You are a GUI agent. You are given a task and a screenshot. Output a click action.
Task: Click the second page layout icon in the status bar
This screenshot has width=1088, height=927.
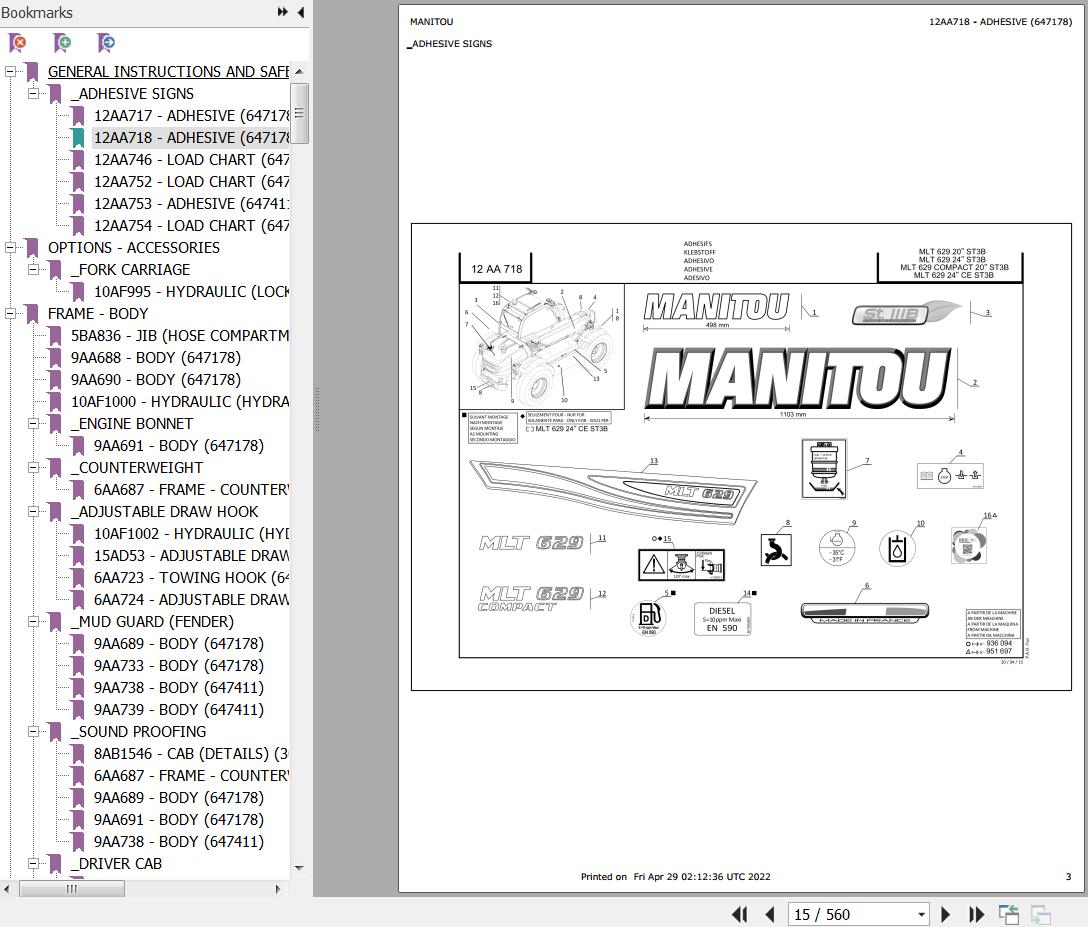[x=1040, y=915]
